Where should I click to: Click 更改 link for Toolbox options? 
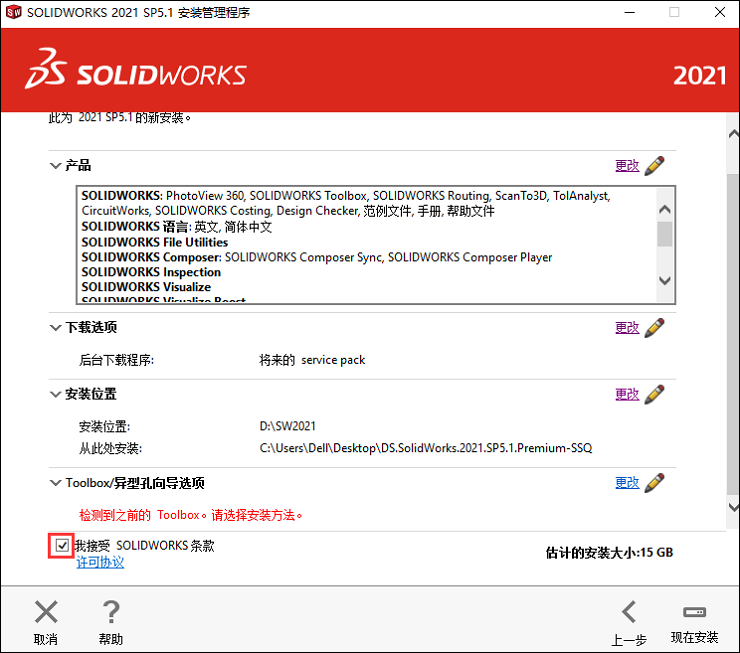pos(627,483)
